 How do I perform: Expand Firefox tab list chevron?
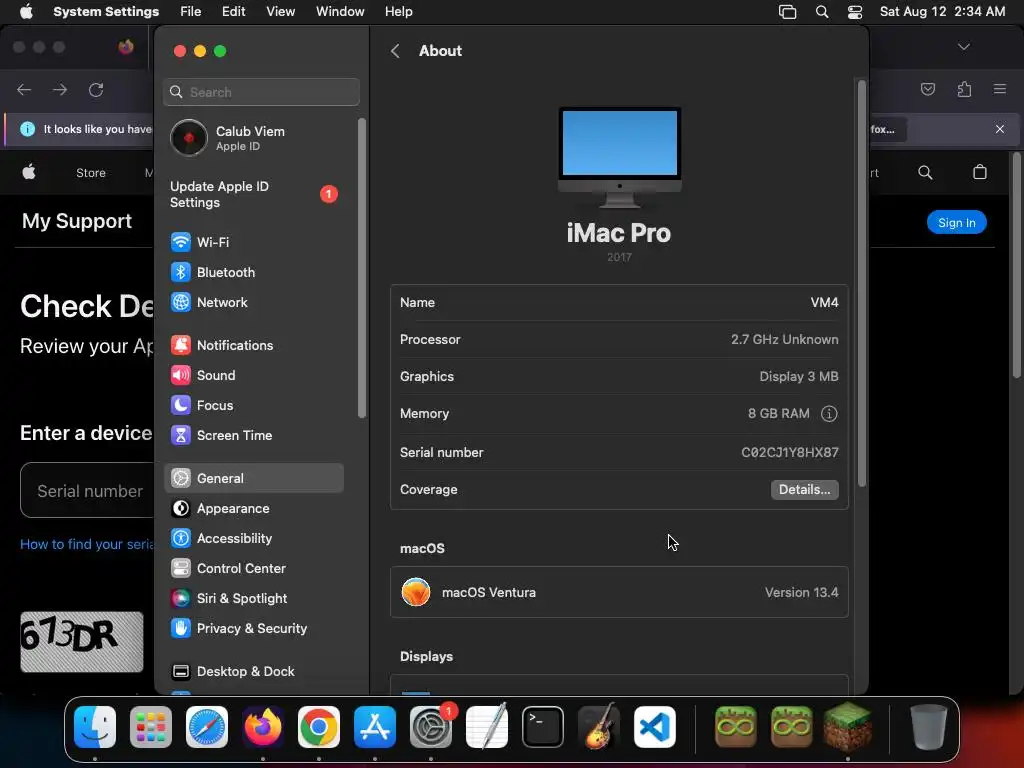[964, 47]
